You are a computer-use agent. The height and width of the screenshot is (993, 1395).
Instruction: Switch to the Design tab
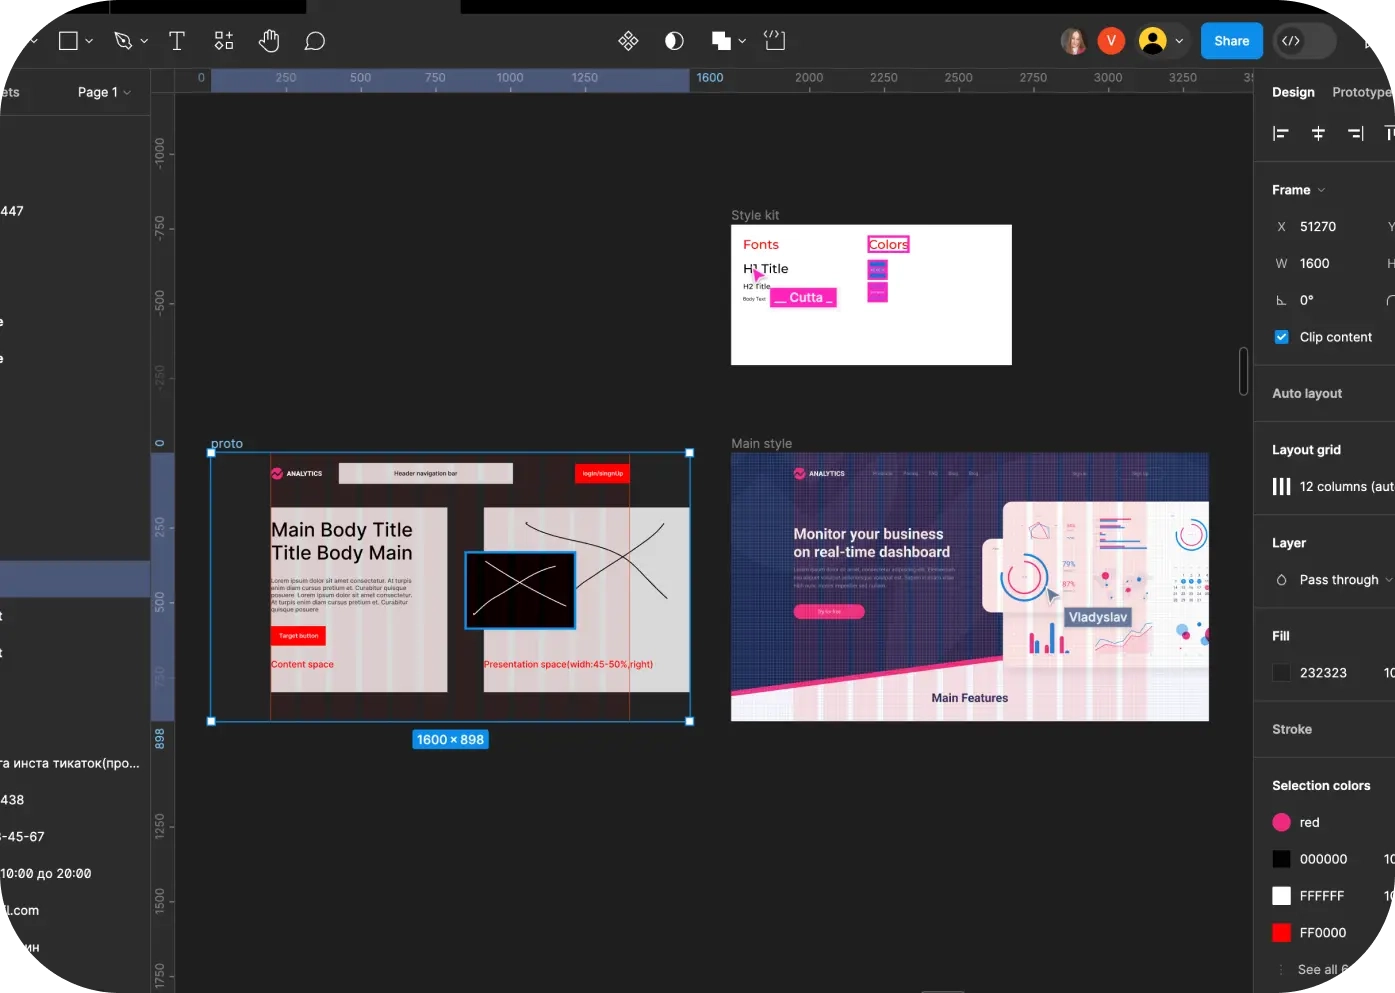click(1293, 92)
